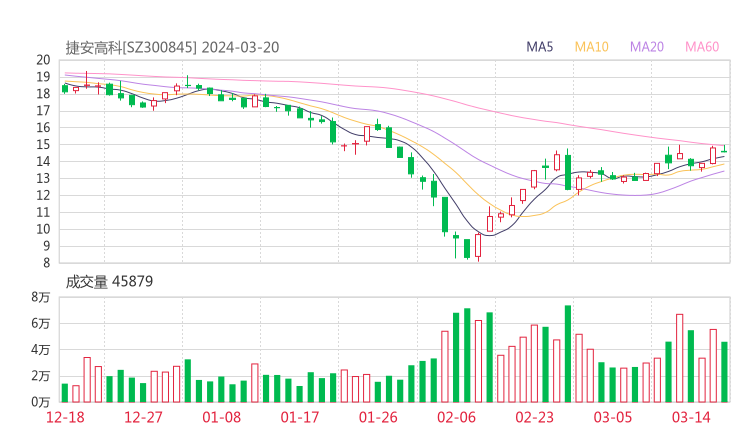The width and height of the screenshot is (740, 440).
Task: Click the 12-27 date axis label
Action: pos(143,417)
